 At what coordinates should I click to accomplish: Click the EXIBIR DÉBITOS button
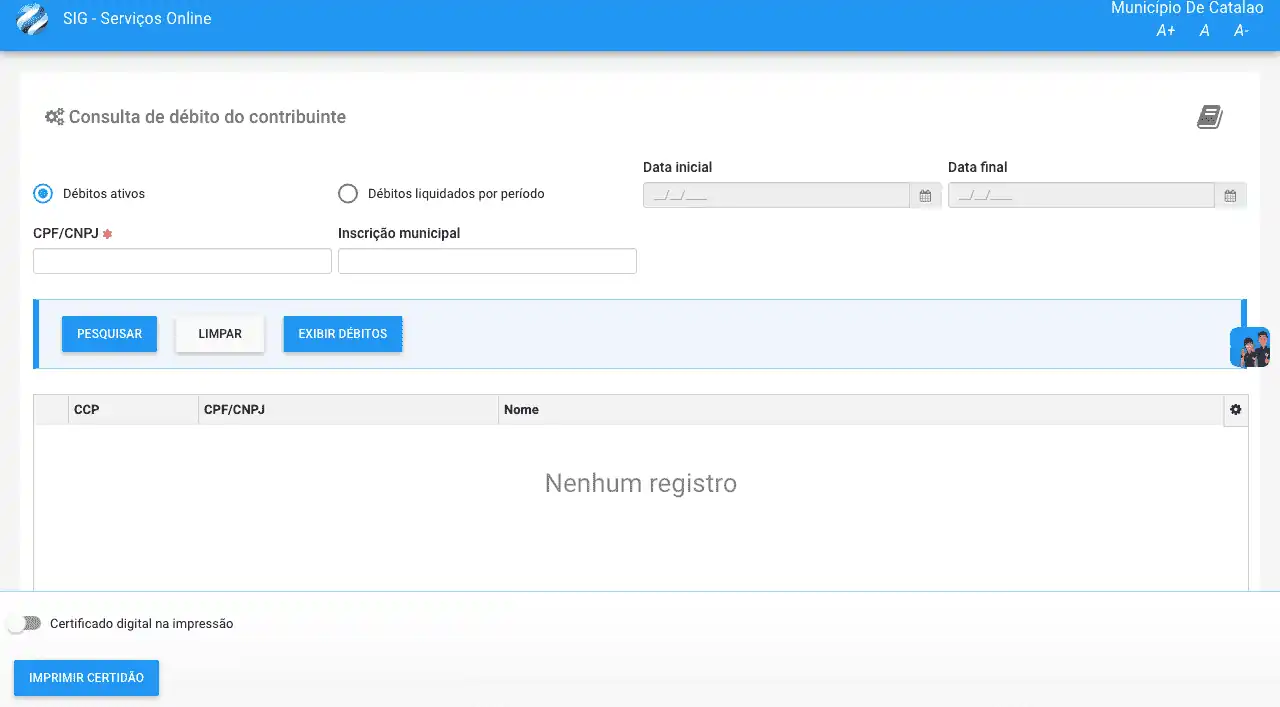point(342,334)
